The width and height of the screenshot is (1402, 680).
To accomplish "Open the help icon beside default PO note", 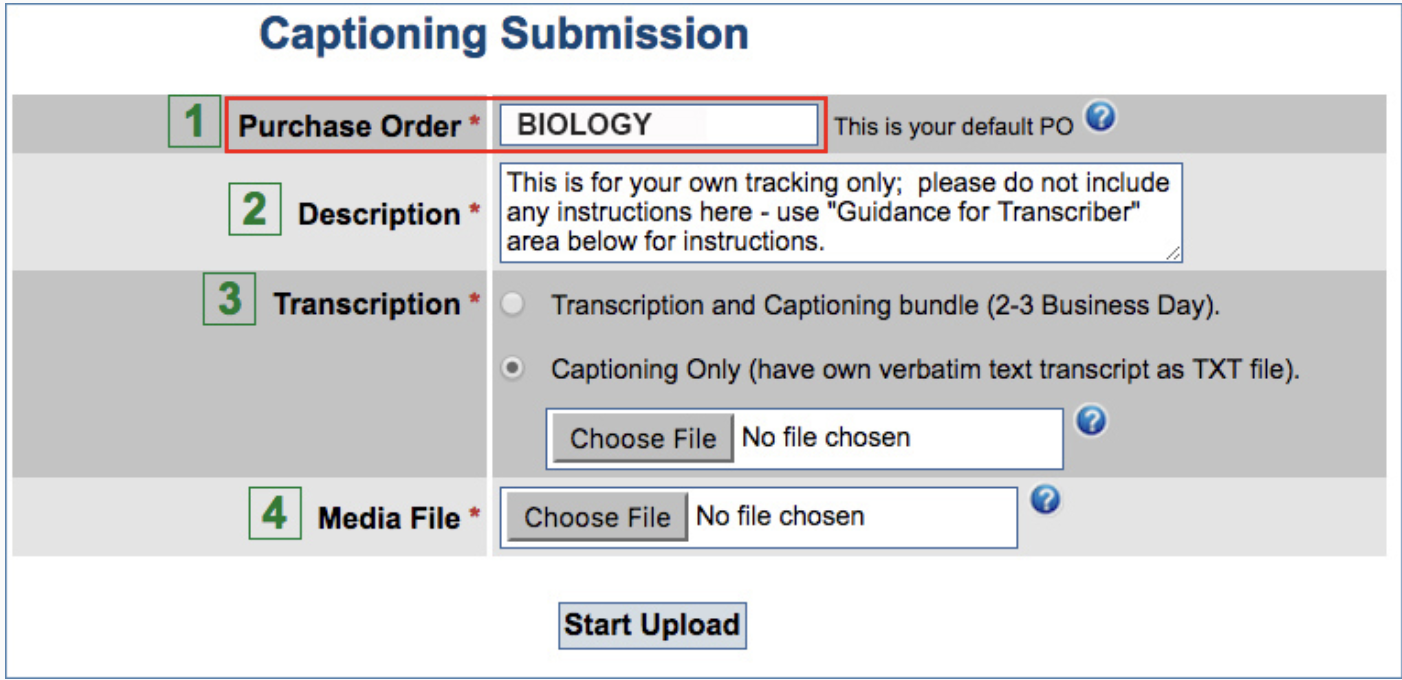I will pyautogui.click(x=1100, y=118).
